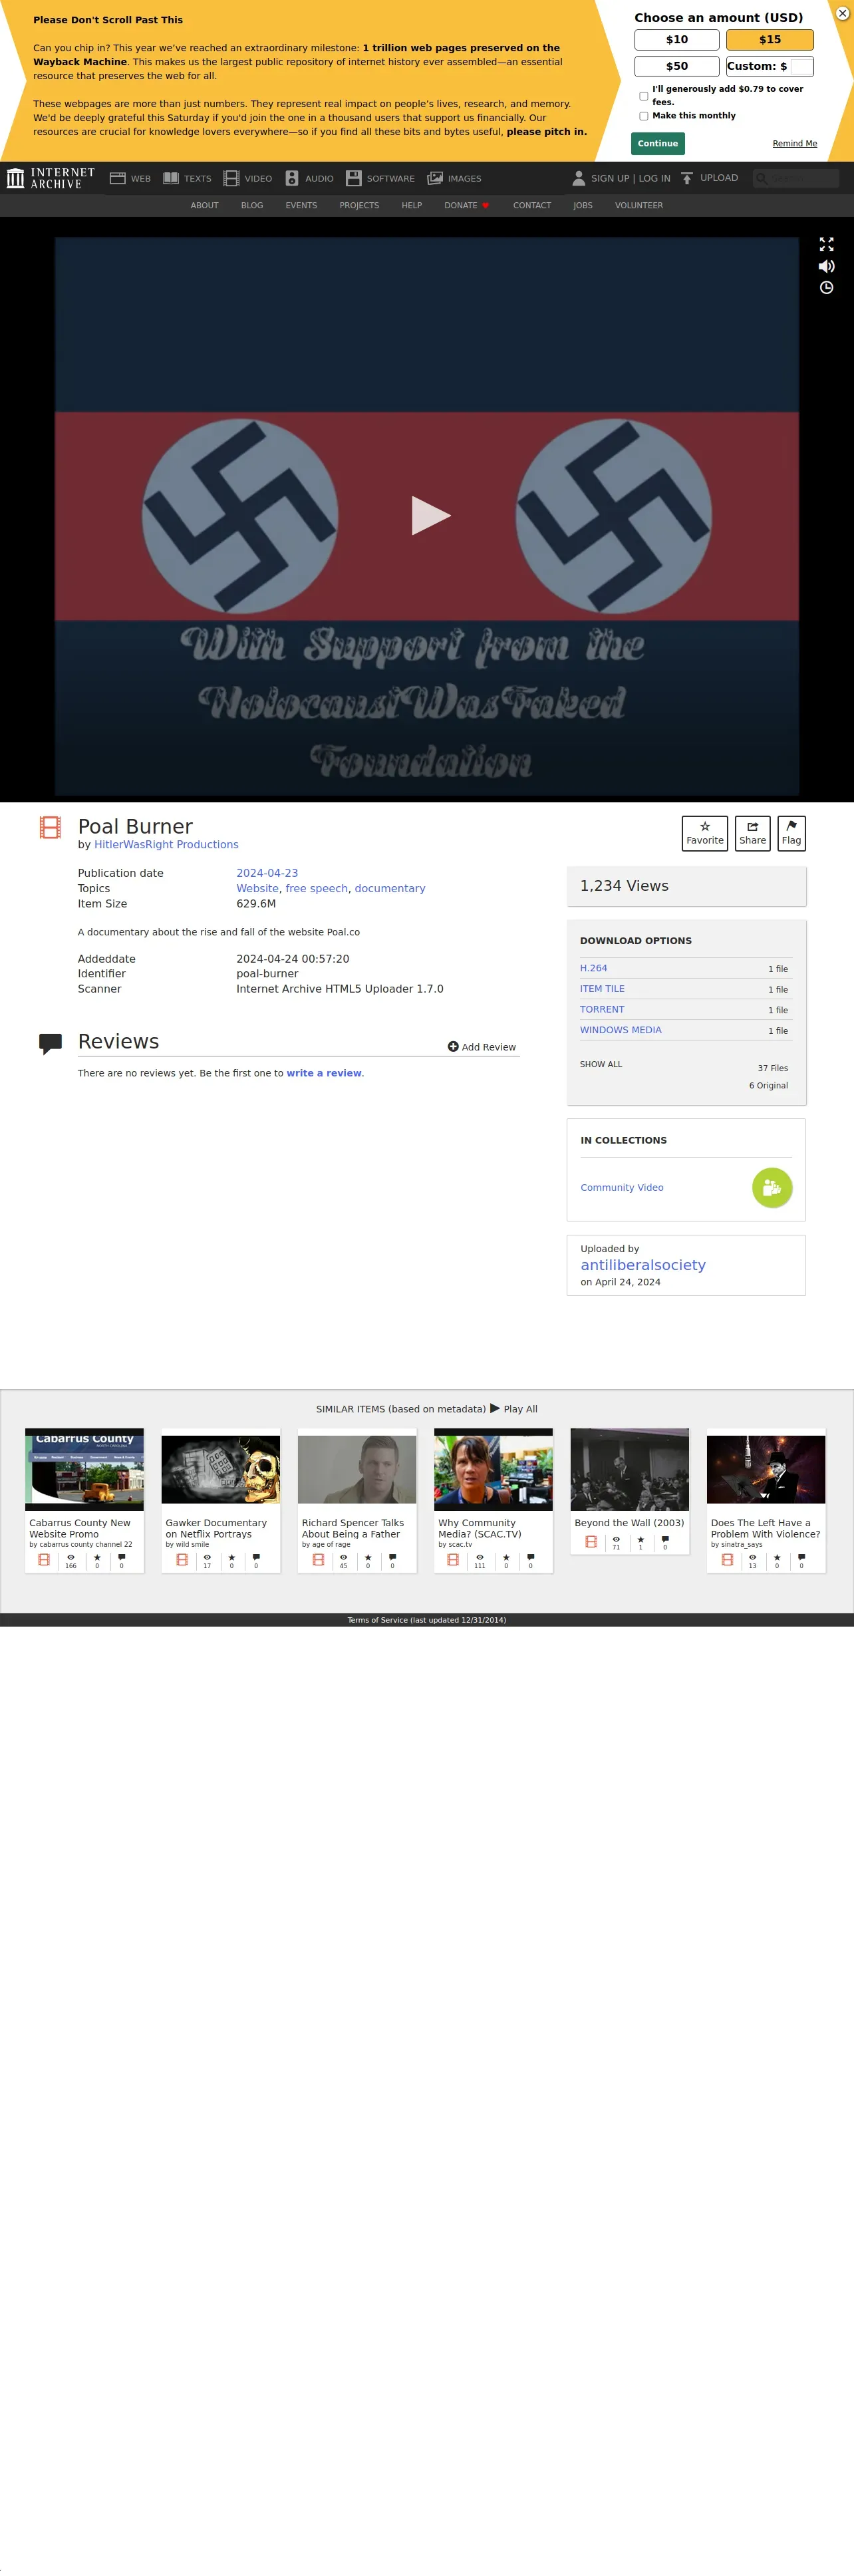Open the Community Video collection link
Screen dimensions: 854x2576
click(x=622, y=1188)
